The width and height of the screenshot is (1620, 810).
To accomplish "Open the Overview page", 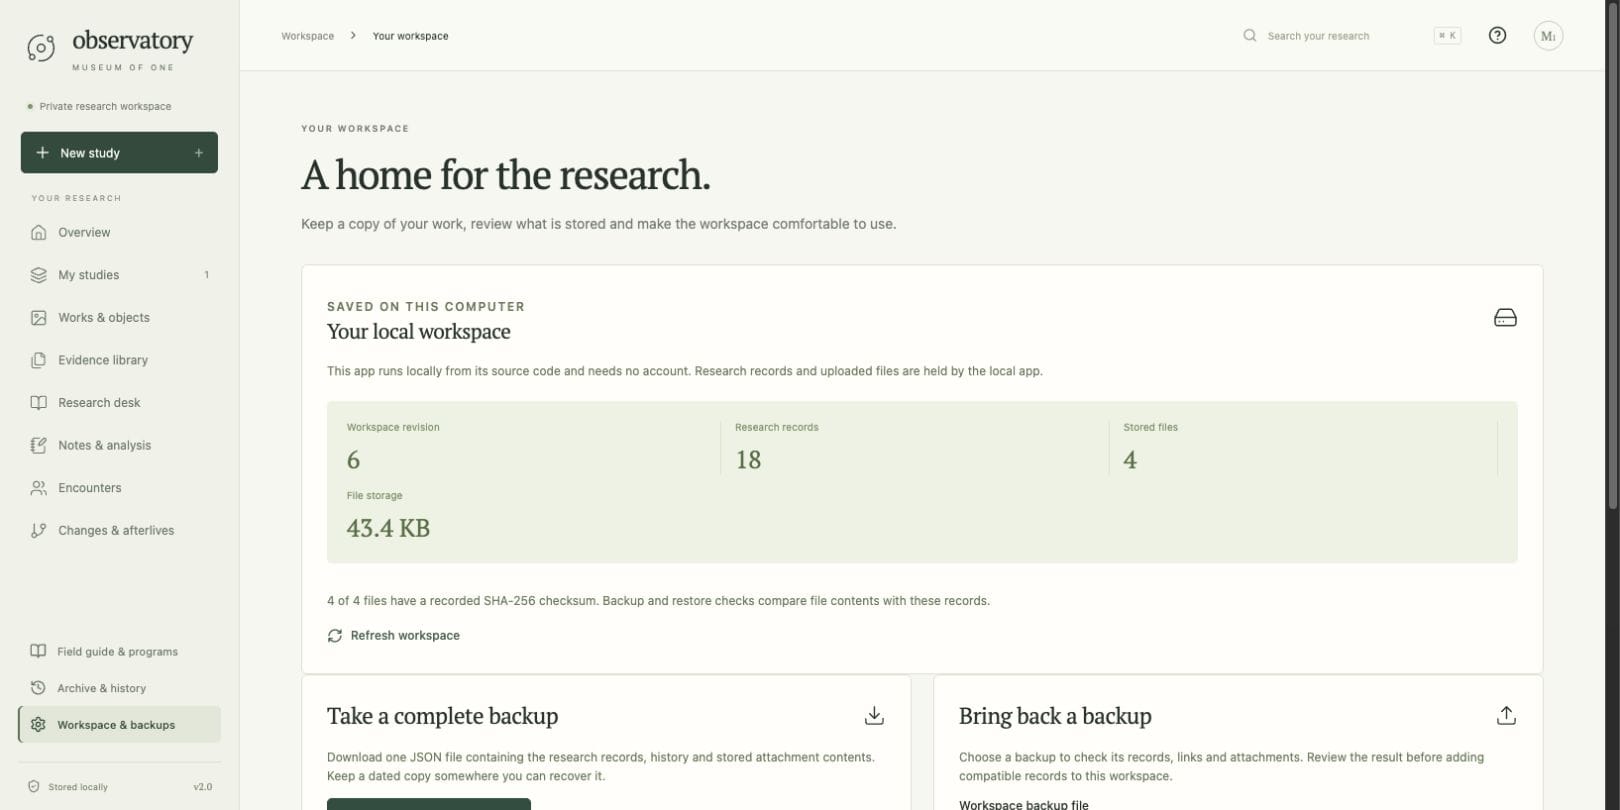I will 119,233.
